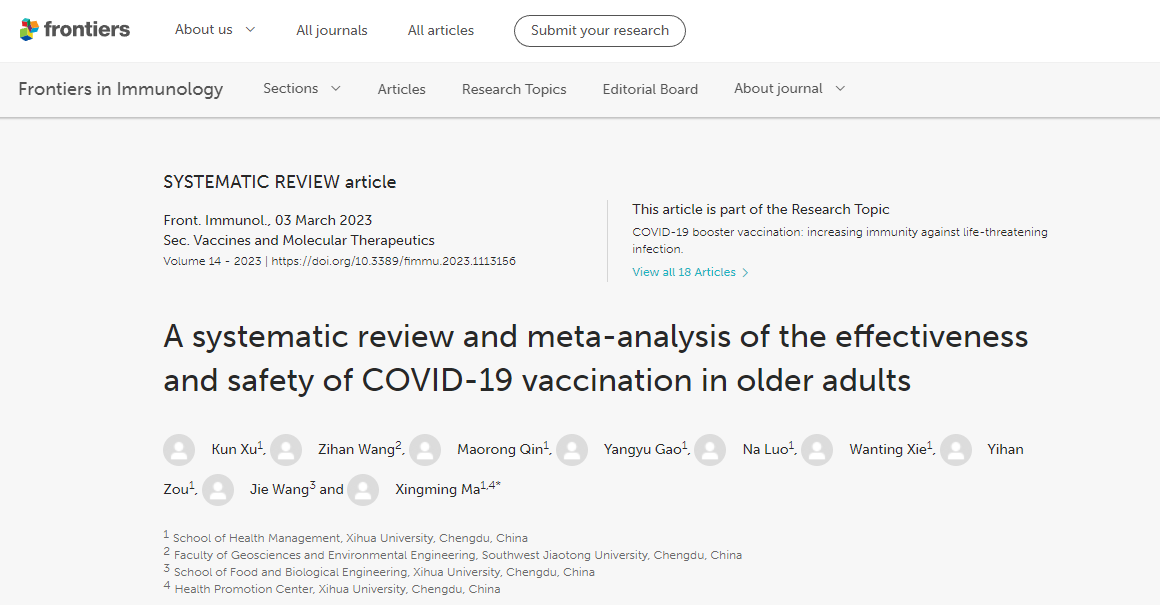Open the All journals menu item
Image resolution: width=1160 pixels, height=605 pixels.
point(332,31)
